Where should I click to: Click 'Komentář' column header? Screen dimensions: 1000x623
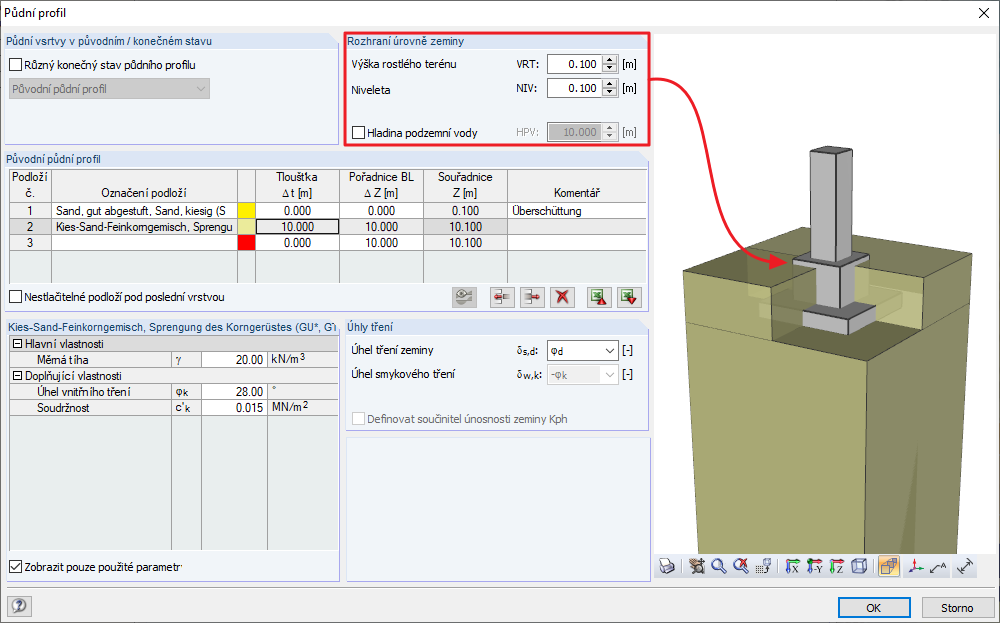point(577,185)
